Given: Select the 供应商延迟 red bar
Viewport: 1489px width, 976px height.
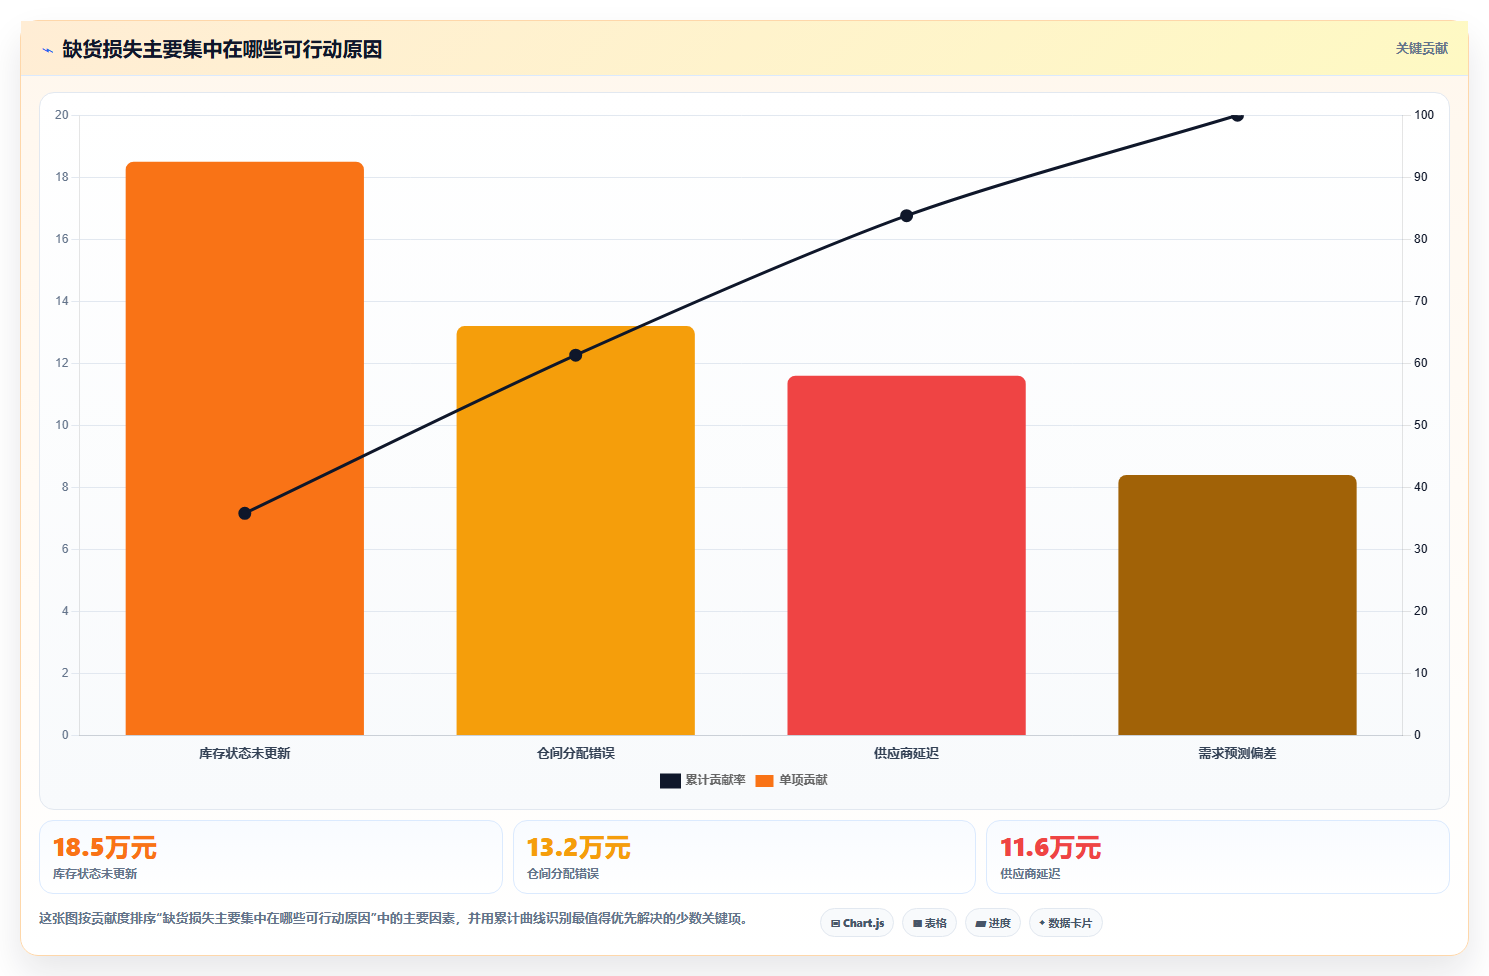Looking at the screenshot, I should click(906, 555).
